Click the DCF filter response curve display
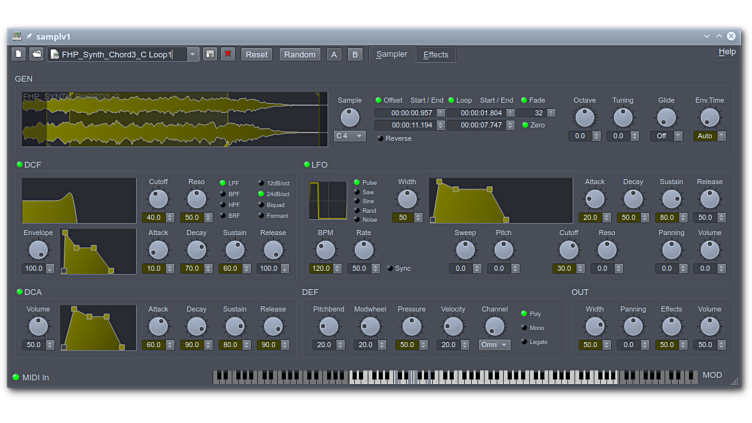752x423 pixels. tap(78, 201)
